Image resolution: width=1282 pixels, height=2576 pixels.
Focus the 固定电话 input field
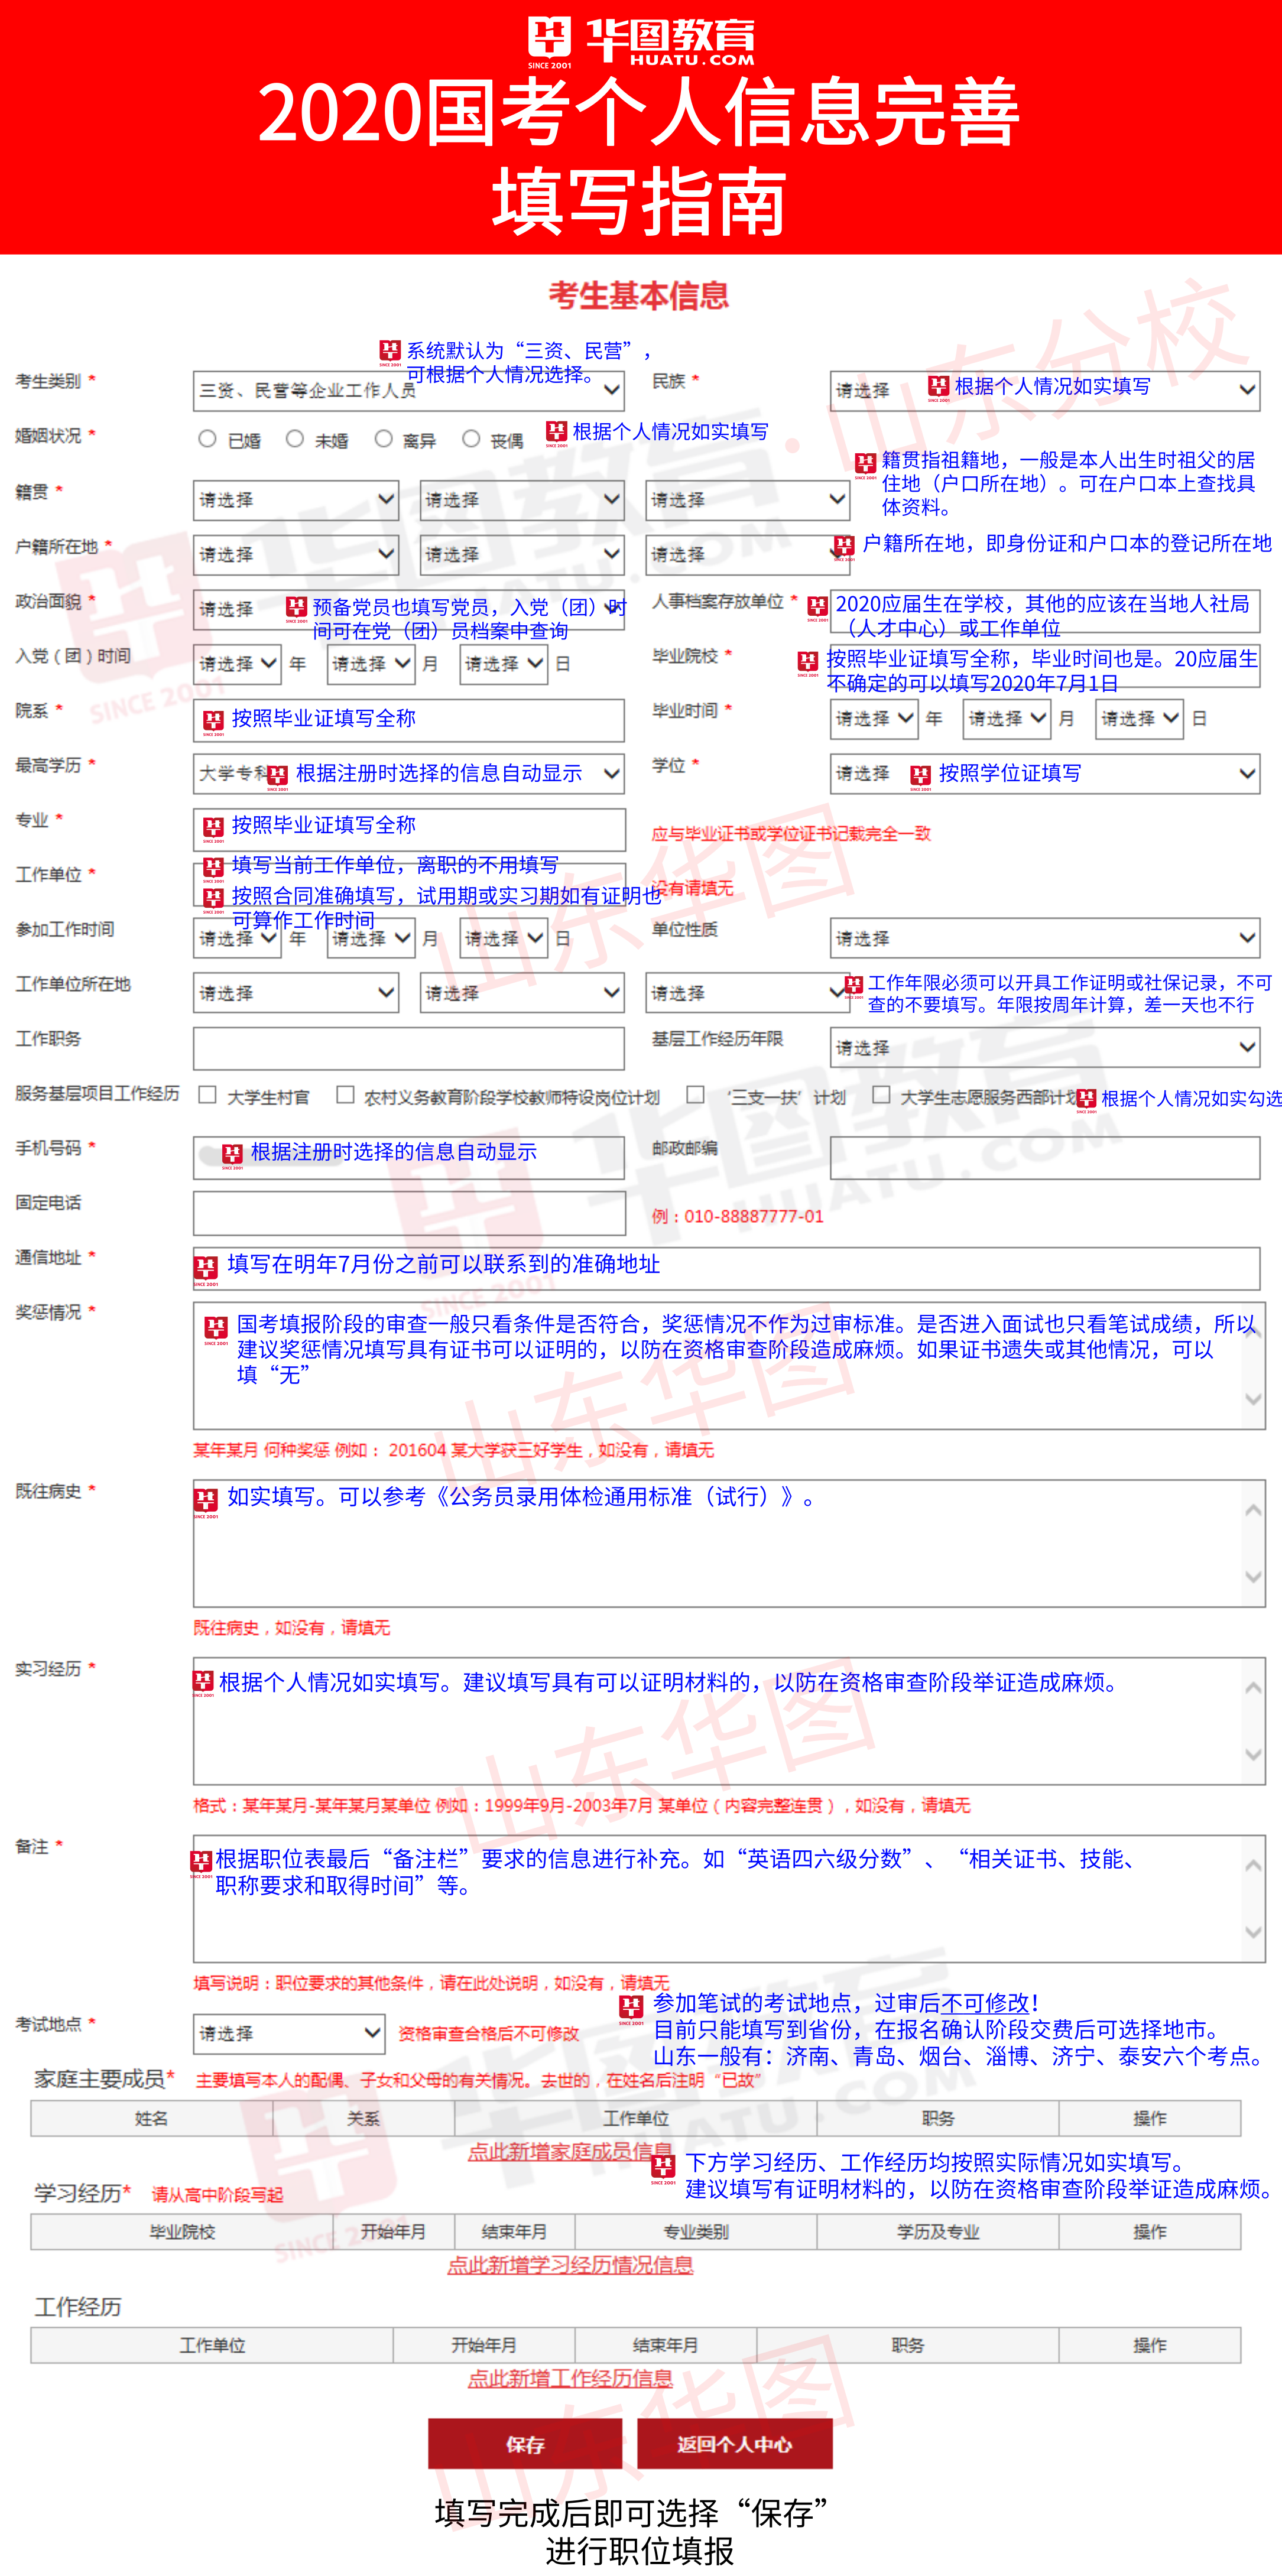coord(409,1212)
